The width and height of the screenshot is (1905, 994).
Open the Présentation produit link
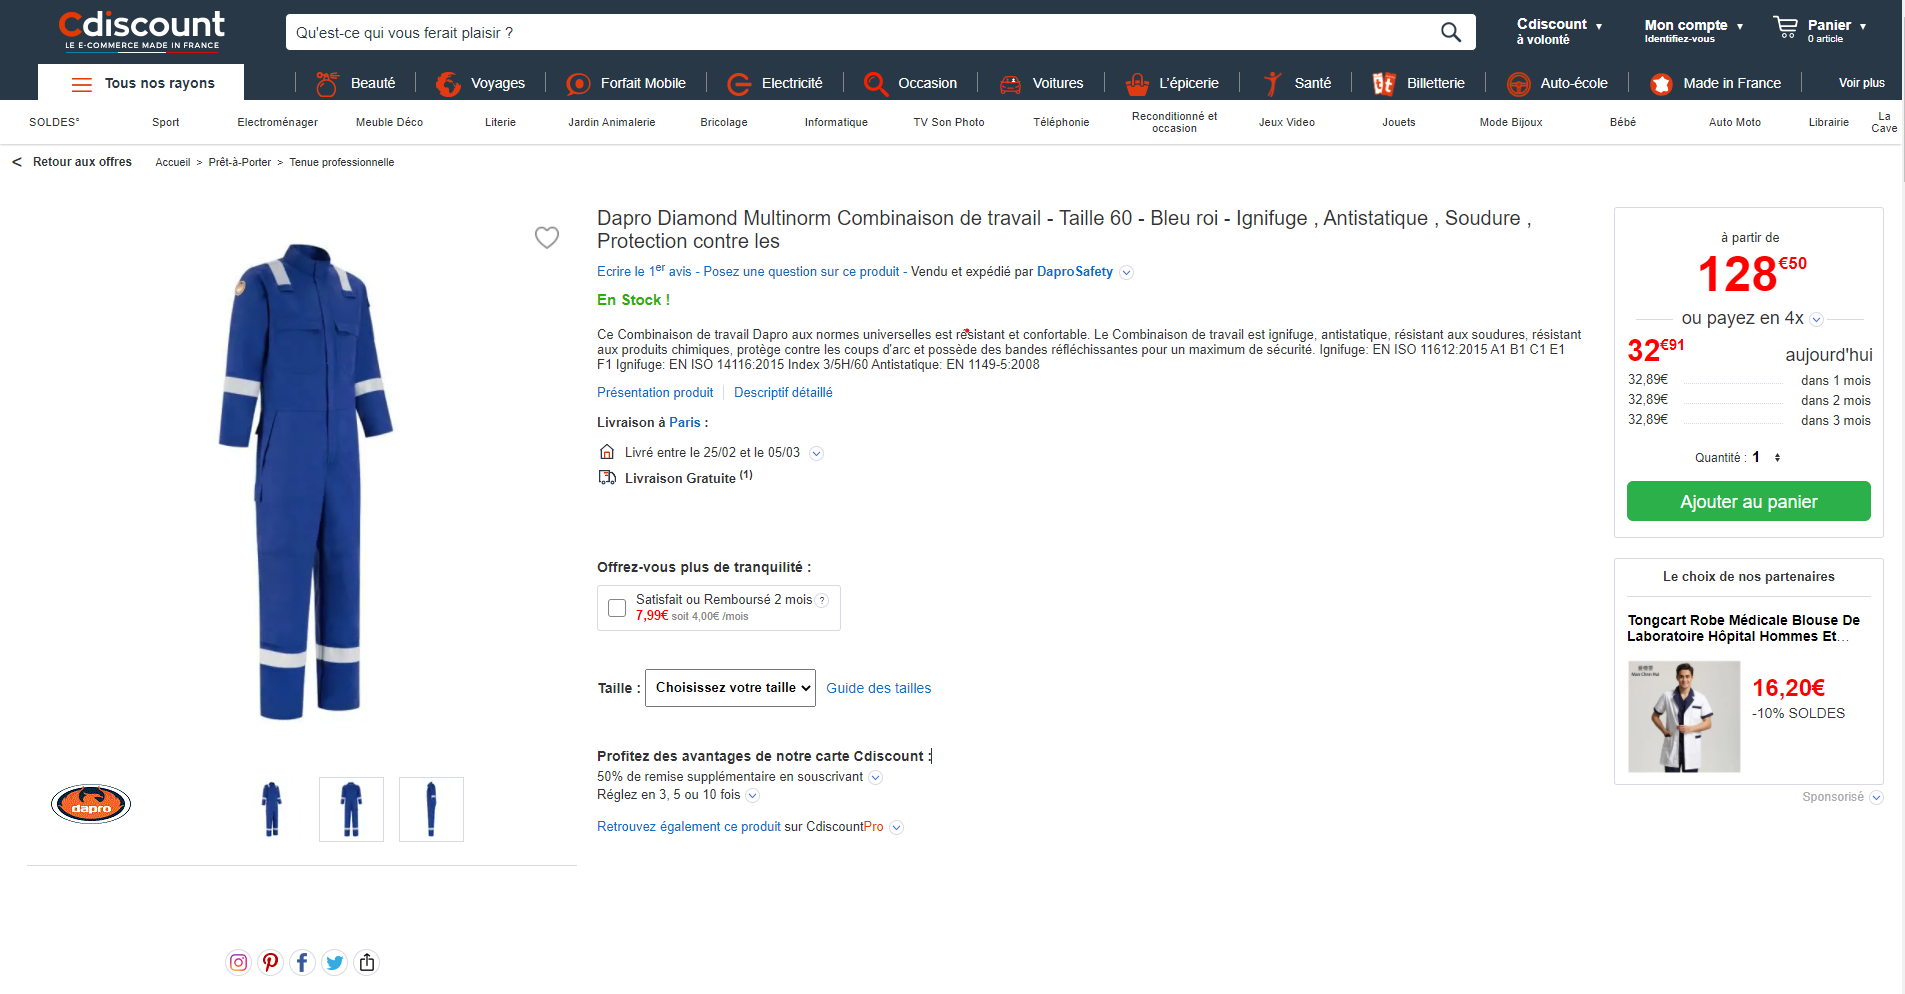[655, 392]
